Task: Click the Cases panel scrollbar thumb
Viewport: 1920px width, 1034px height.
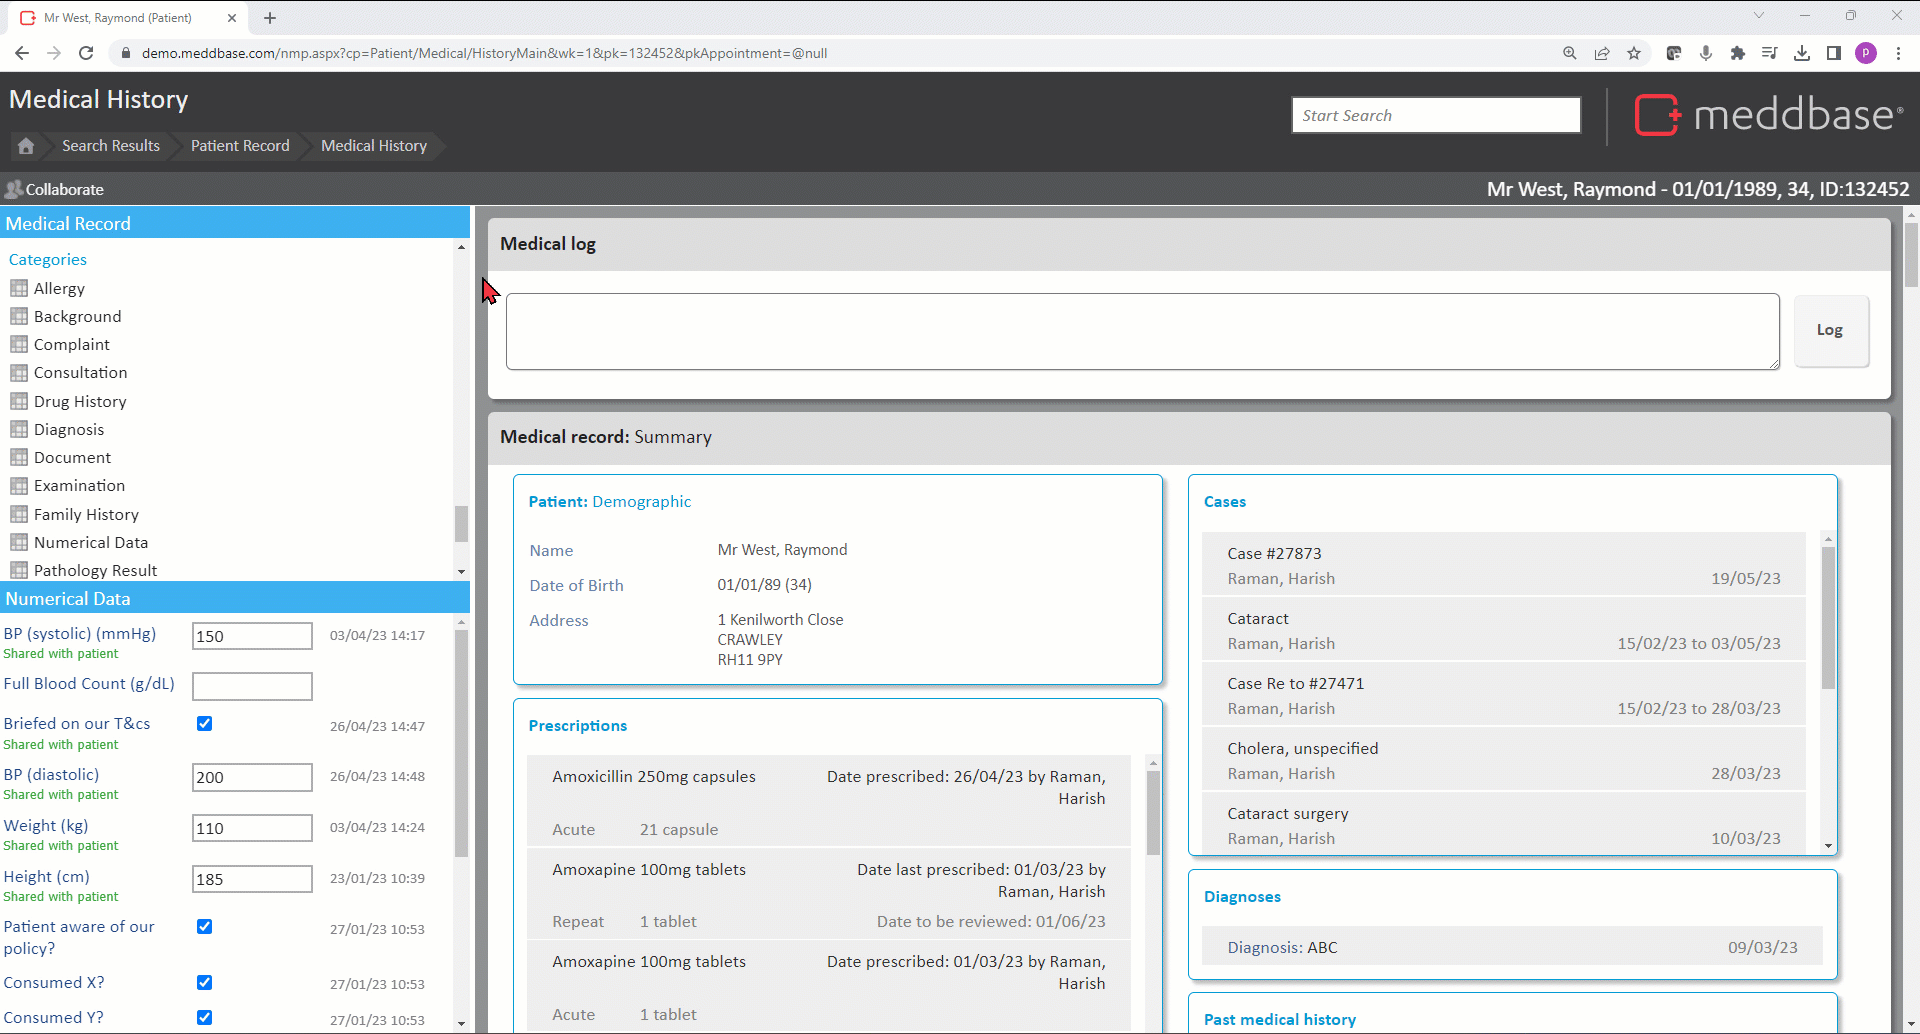Action: coord(1828,618)
